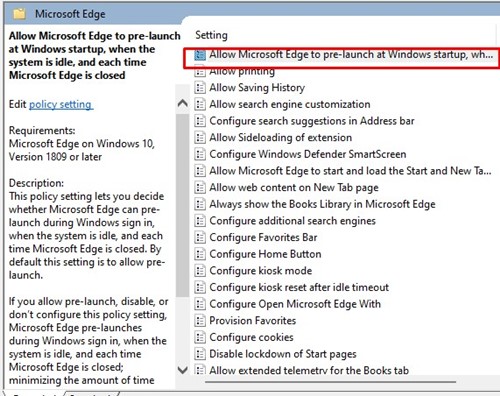Click policy icon beside 'Configure additional search engines'

pos(200,221)
